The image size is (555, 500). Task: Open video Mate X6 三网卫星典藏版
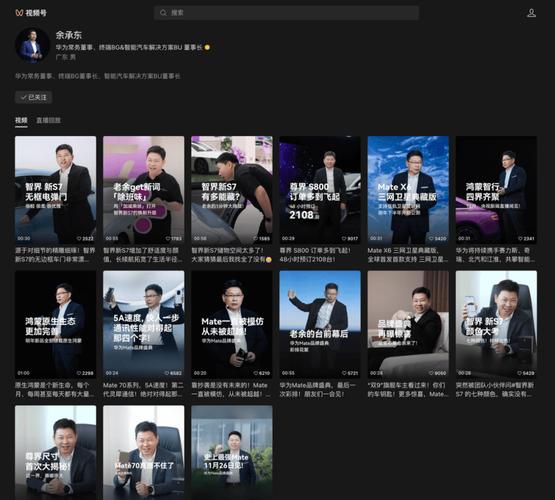point(408,190)
